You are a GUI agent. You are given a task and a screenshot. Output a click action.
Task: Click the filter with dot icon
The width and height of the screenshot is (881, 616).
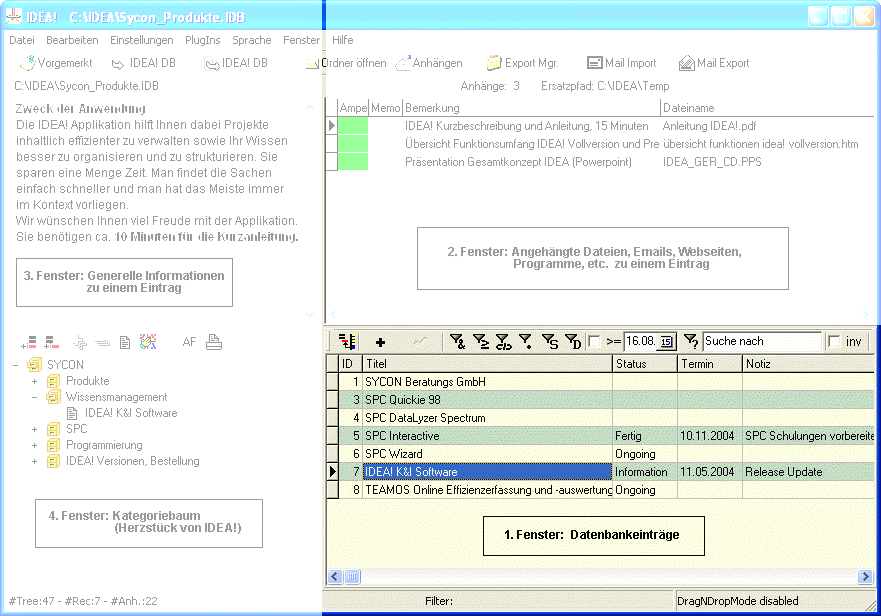click(525, 341)
